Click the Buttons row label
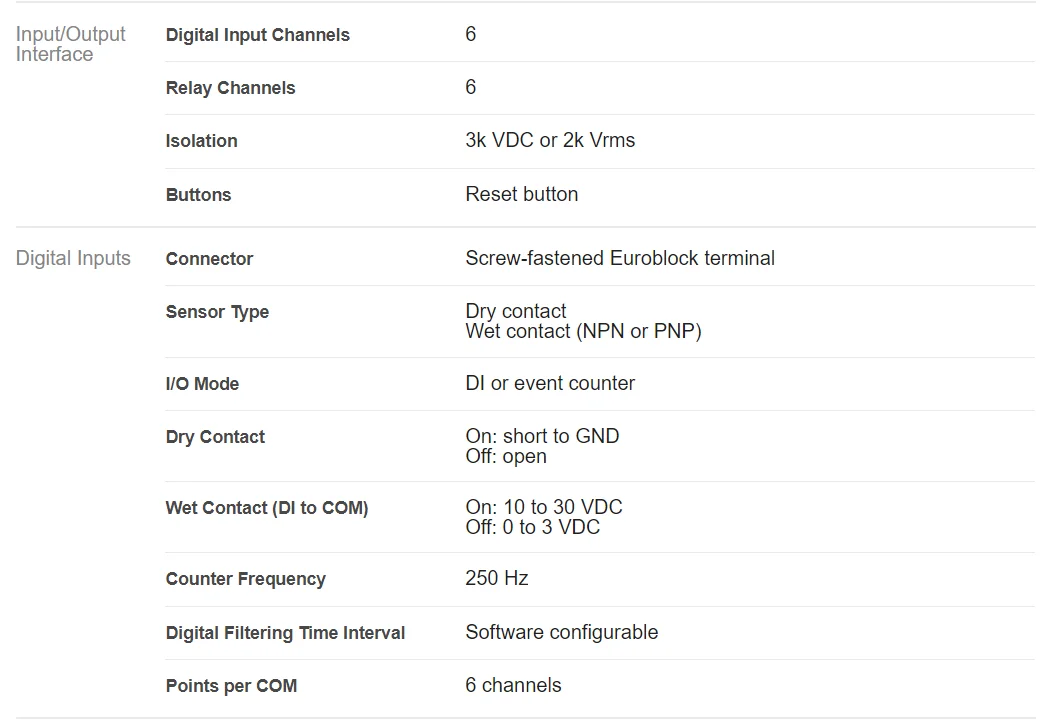The width and height of the screenshot is (1058, 721). point(198,195)
